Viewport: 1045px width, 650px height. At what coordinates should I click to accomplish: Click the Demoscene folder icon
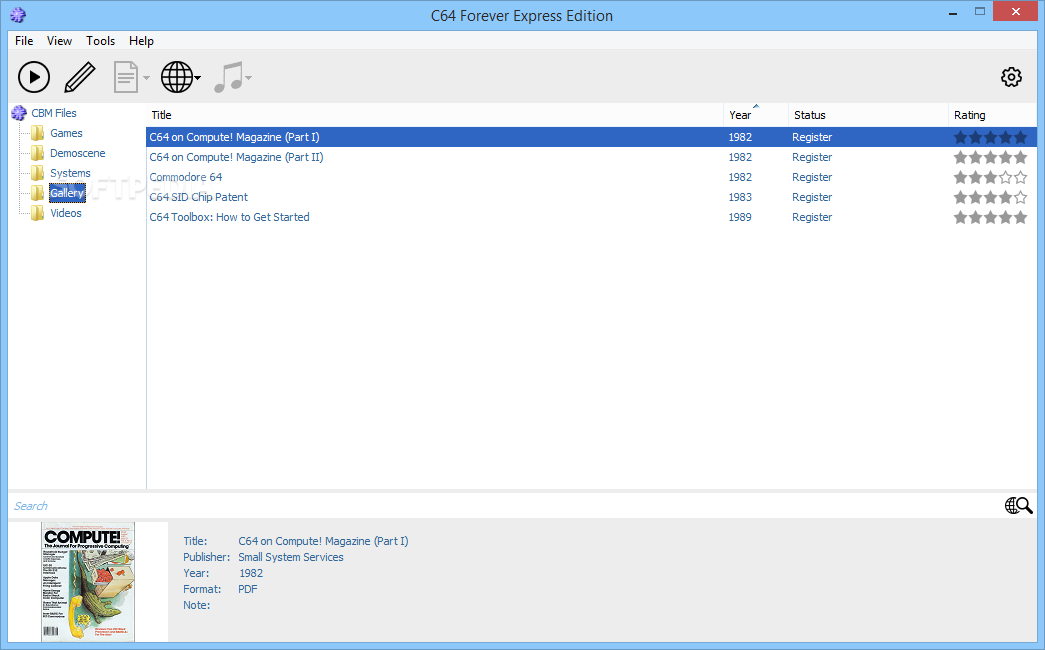(38, 153)
